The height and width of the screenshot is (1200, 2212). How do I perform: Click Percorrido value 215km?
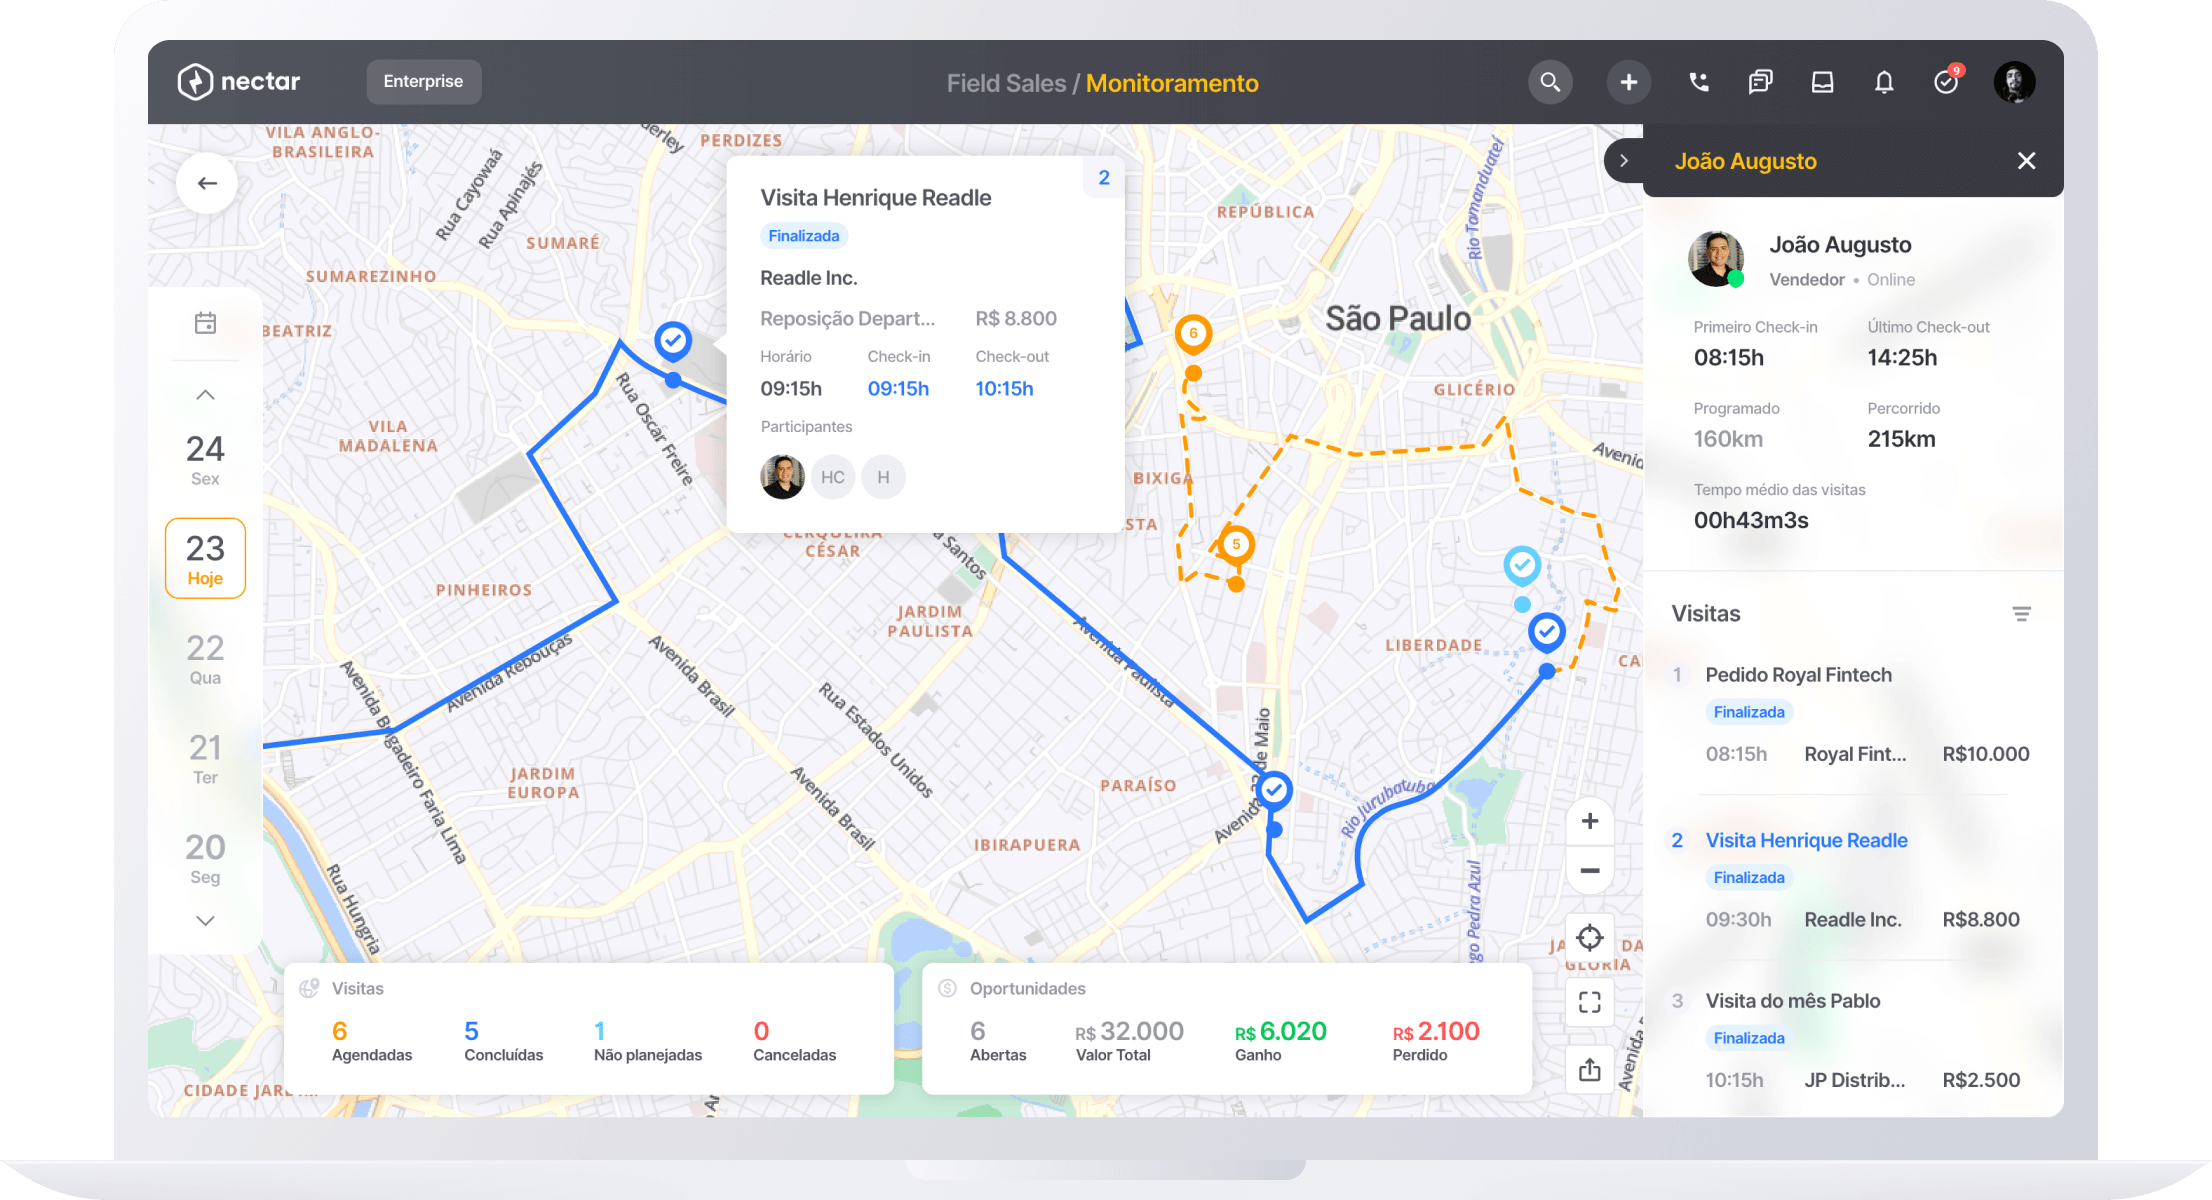pos(1901,439)
